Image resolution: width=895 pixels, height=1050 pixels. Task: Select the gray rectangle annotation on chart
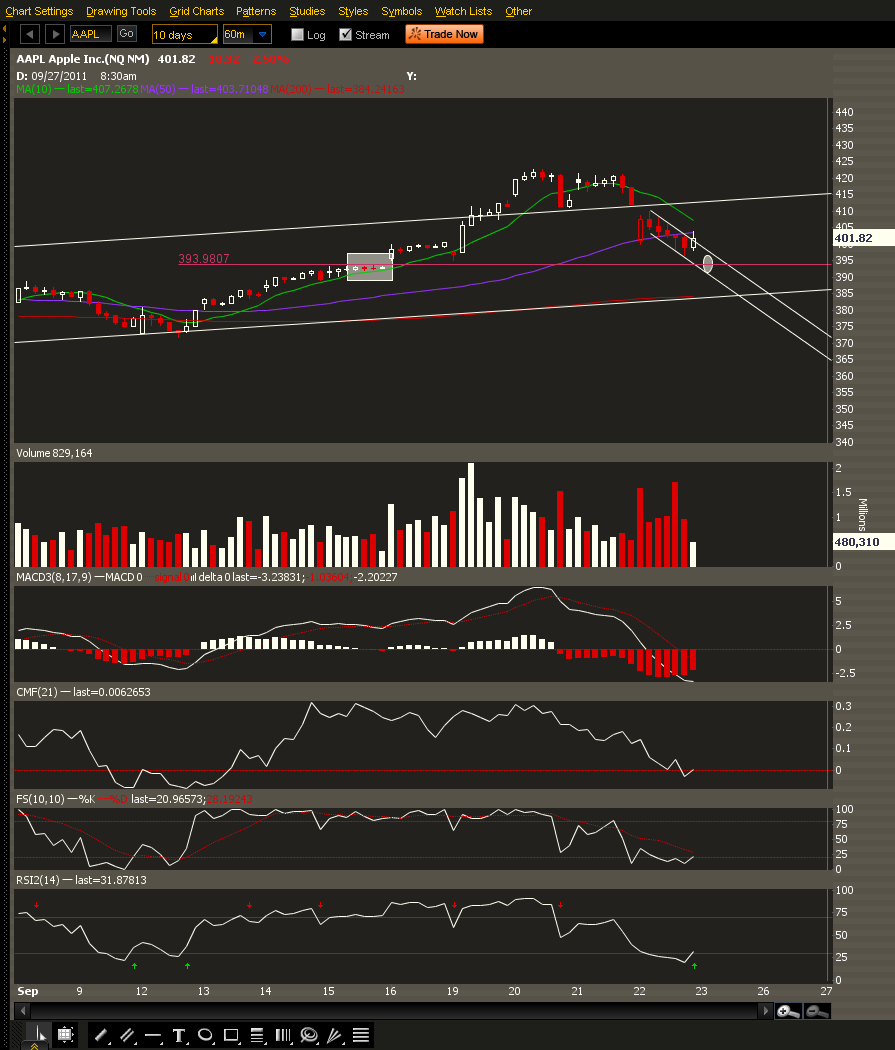pos(370,267)
